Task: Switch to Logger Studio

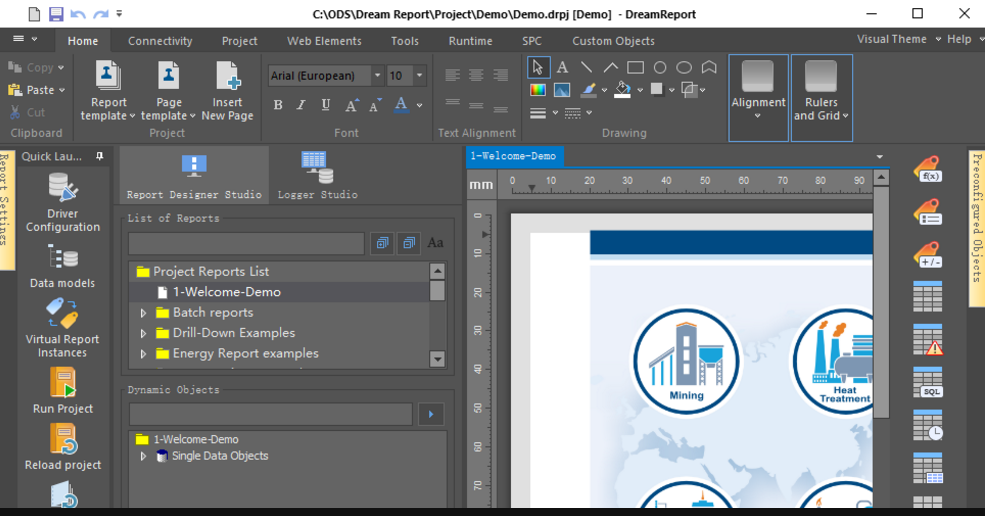Action: [x=318, y=175]
